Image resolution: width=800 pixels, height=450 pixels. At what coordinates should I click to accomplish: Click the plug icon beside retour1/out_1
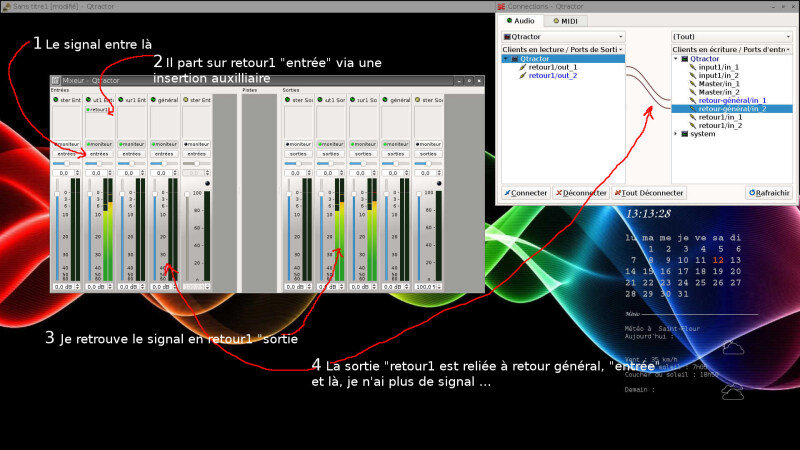[x=522, y=67]
